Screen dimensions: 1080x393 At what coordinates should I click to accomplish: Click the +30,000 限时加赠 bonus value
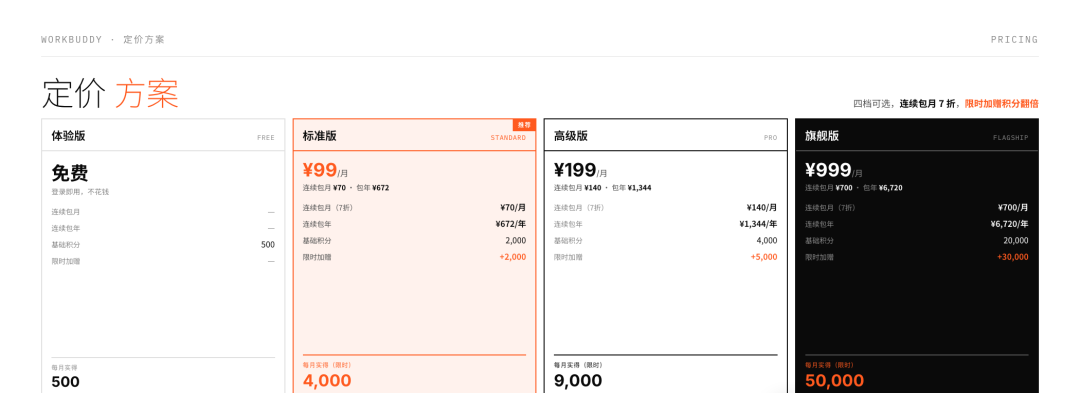tap(1012, 257)
